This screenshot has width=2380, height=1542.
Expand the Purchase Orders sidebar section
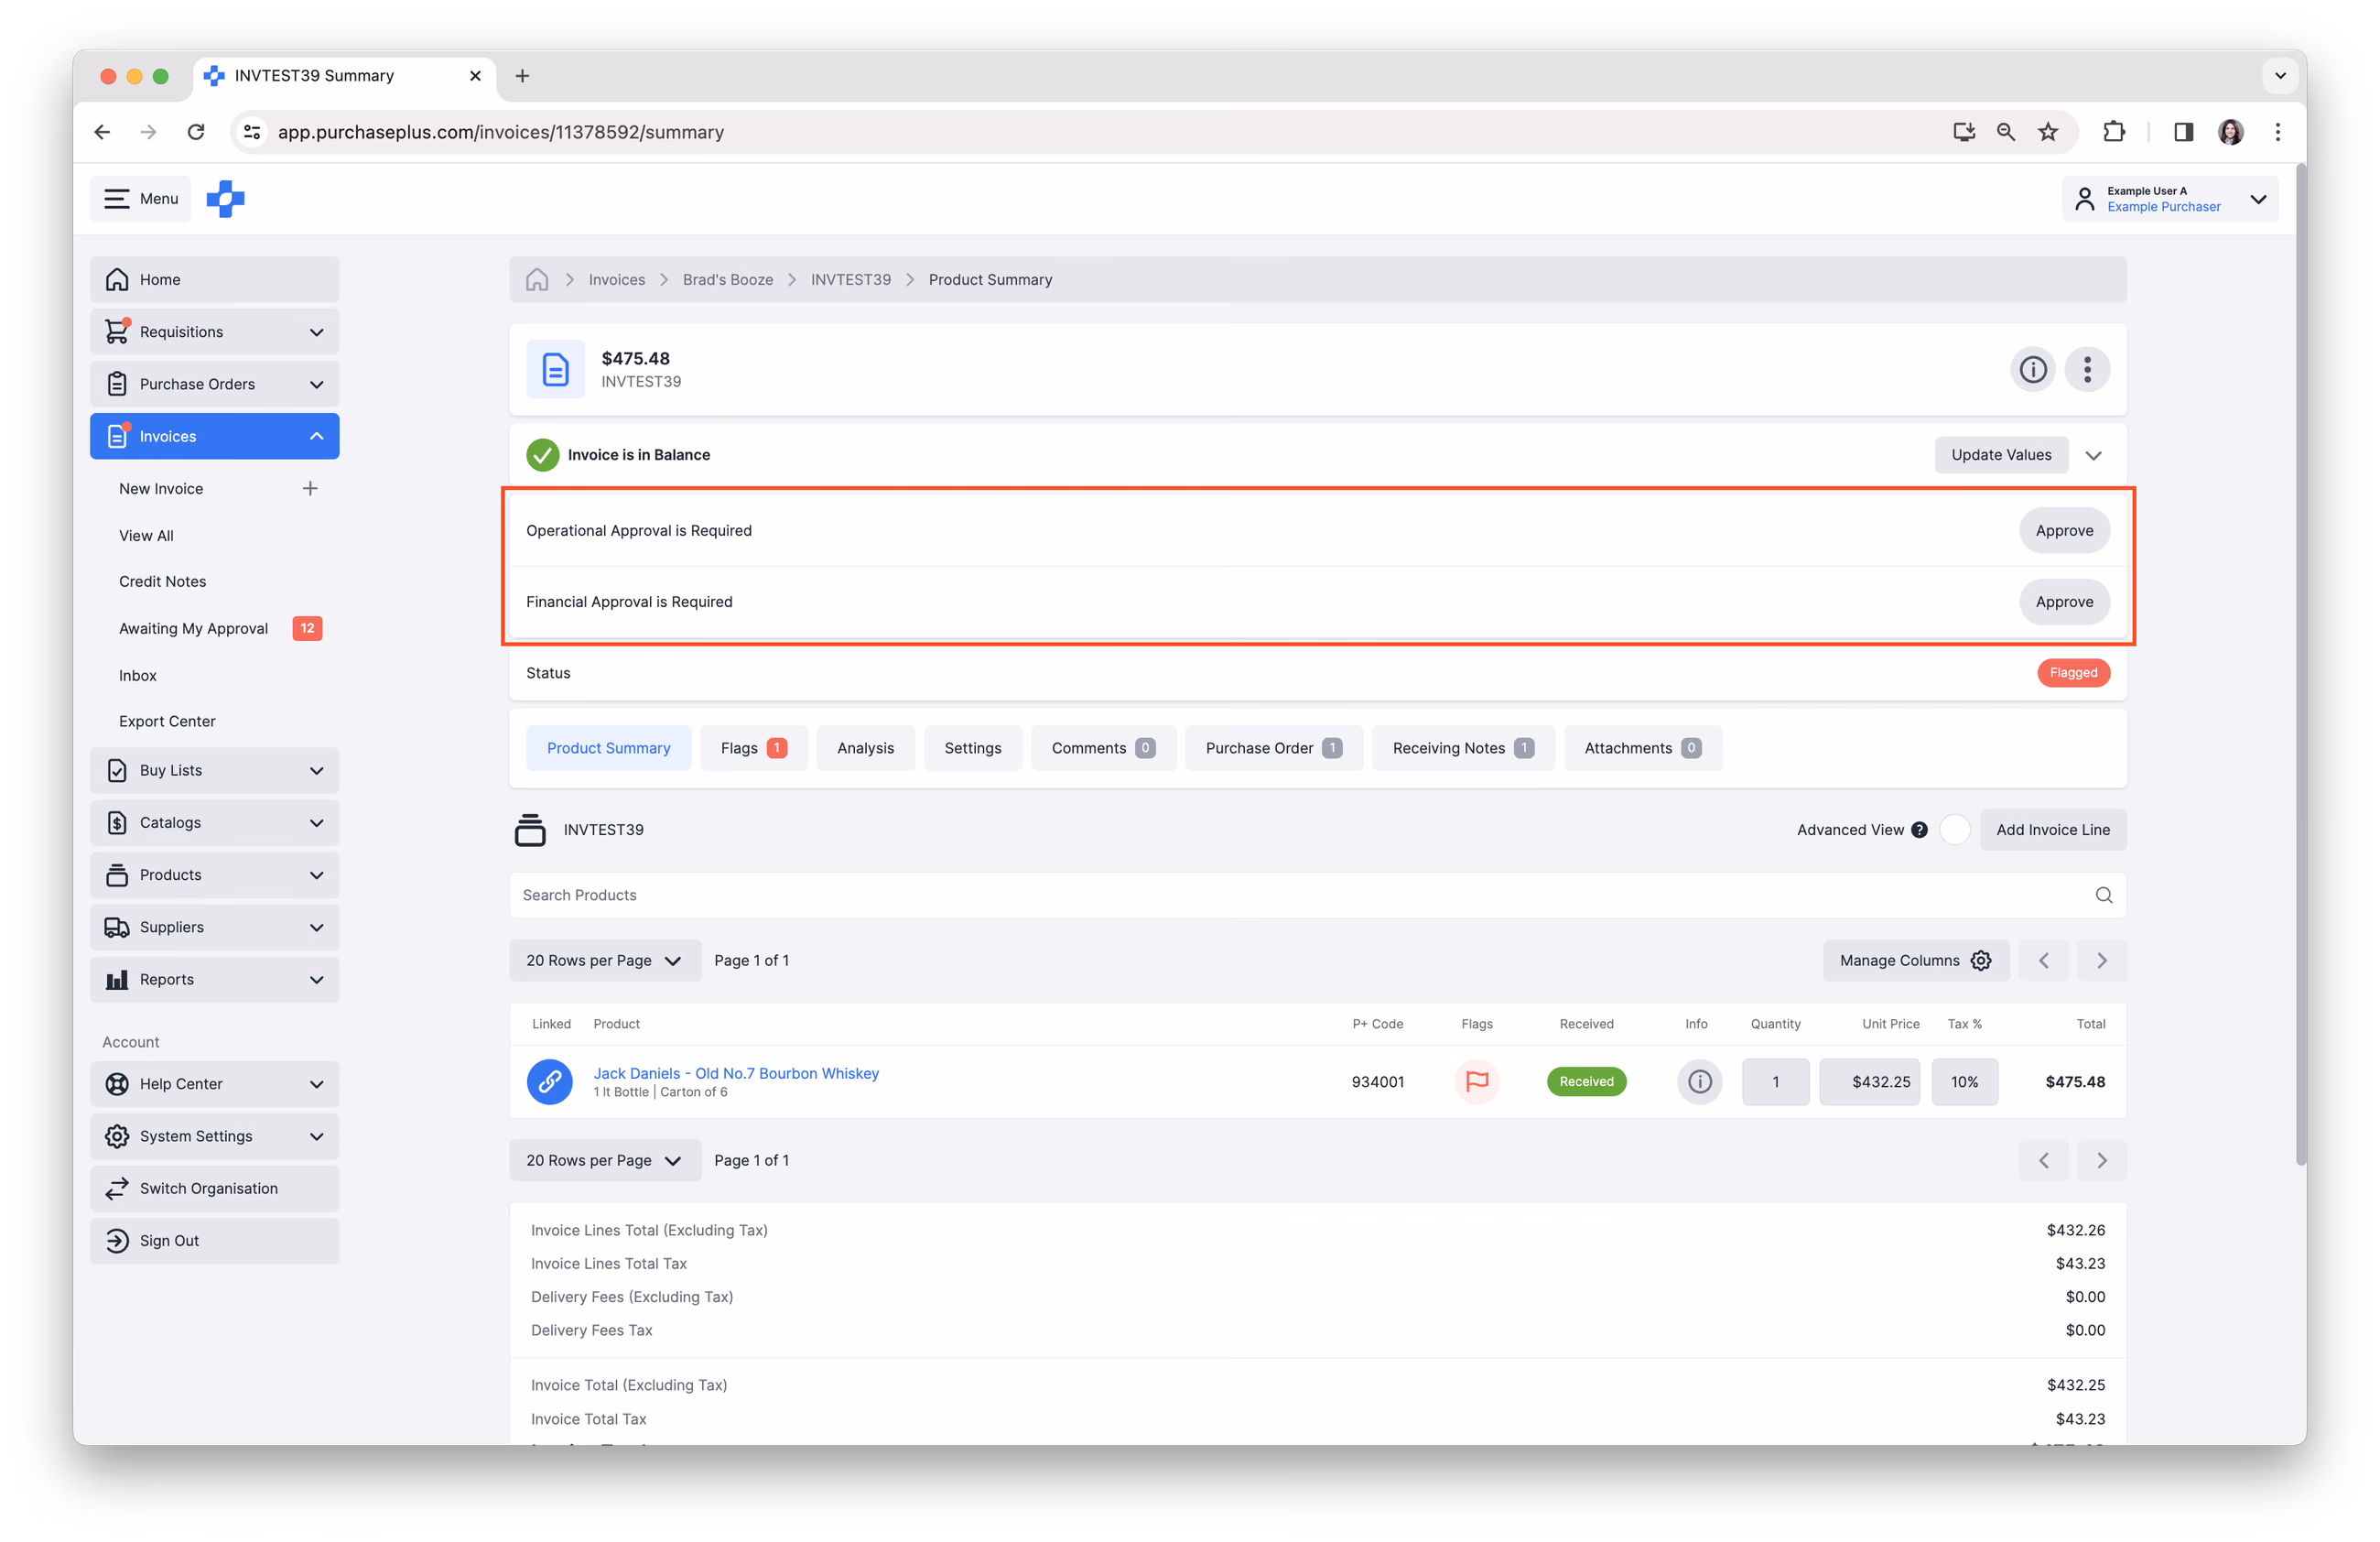(215, 384)
